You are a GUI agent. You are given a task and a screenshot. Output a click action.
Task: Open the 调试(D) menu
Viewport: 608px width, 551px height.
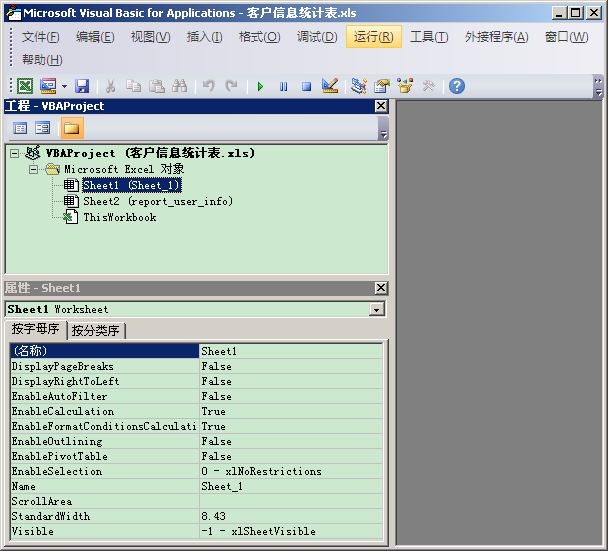[x=316, y=37]
